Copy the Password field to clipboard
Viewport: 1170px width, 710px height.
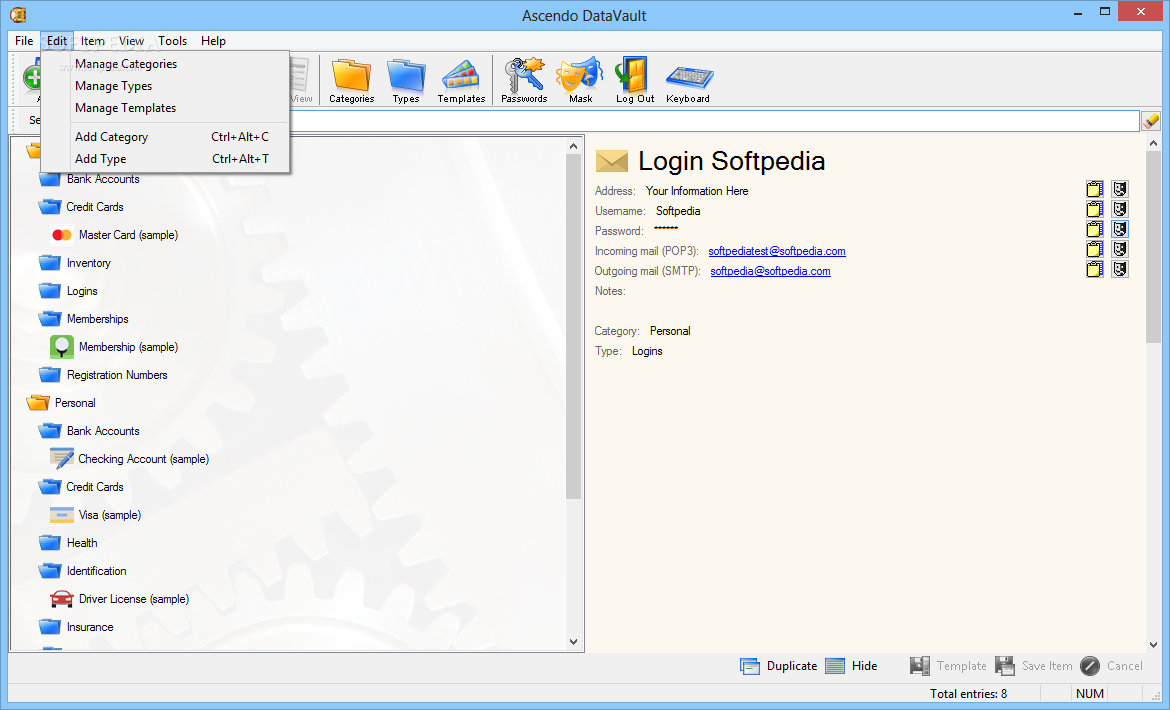pyautogui.click(x=1095, y=229)
